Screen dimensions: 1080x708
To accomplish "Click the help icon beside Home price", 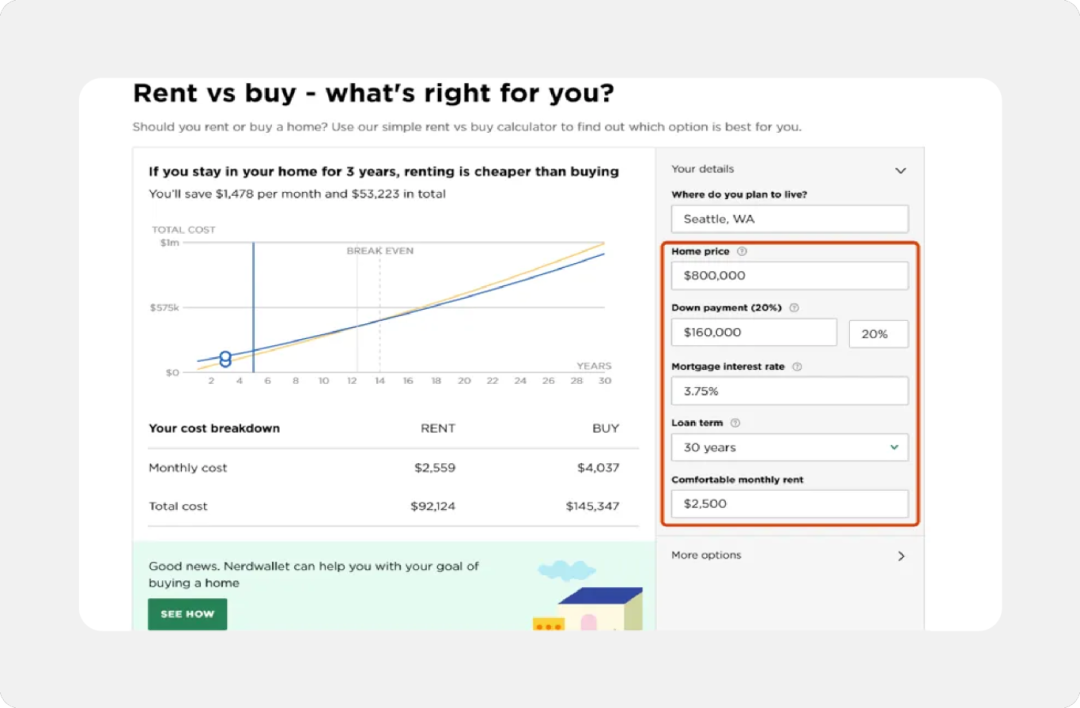I will point(742,252).
